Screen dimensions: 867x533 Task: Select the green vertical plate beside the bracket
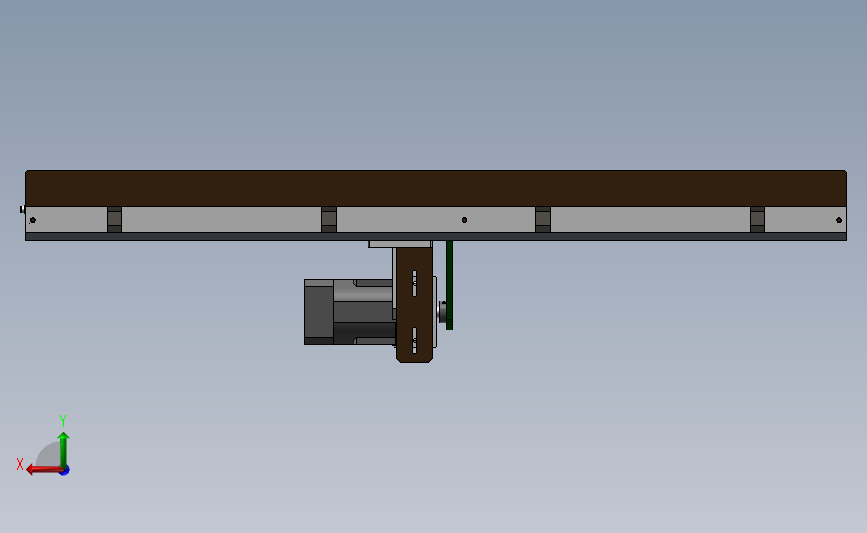450,285
